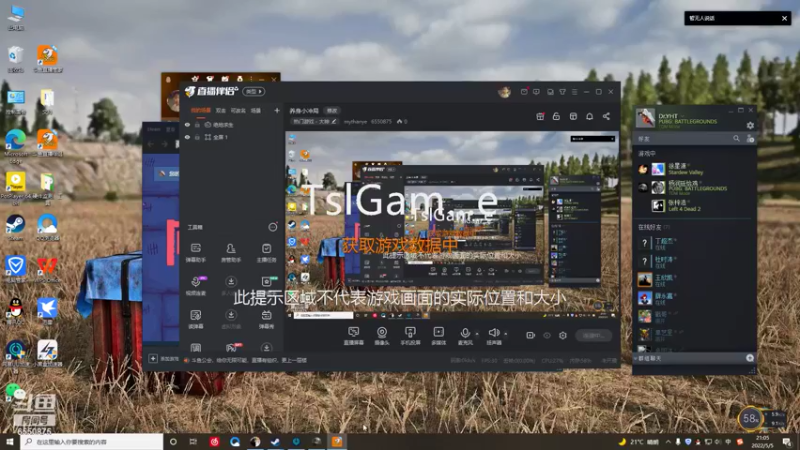The image size is (800, 450).
Task: Add a 摄像头 camera source
Action: click(x=382, y=336)
